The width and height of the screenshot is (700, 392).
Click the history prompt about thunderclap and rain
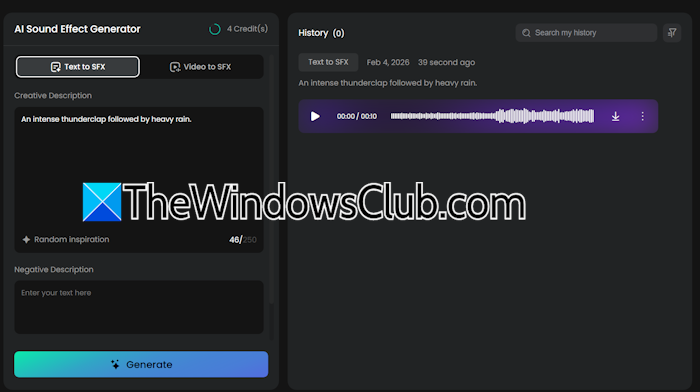point(388,83)
